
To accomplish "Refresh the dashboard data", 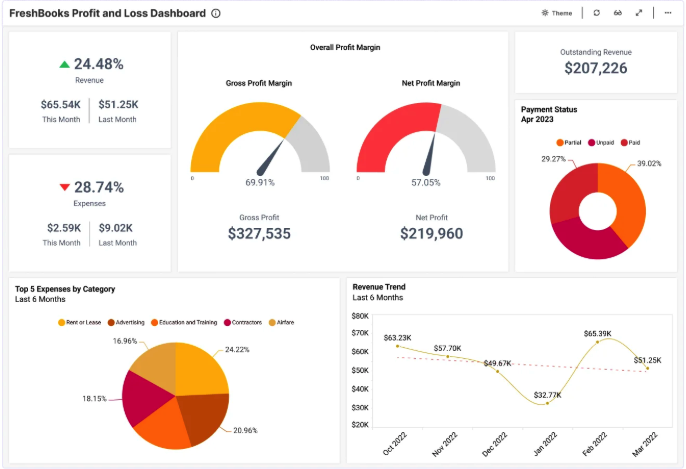I will click(x=597, y=13).
